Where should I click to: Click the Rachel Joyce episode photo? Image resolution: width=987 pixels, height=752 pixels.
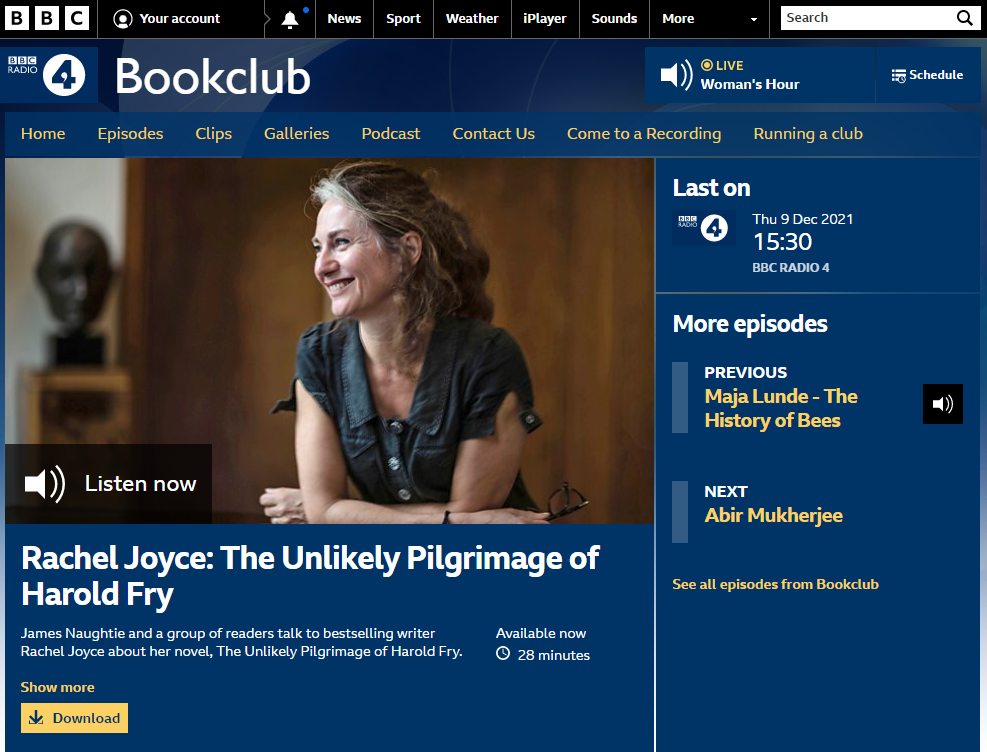(330, 340)
